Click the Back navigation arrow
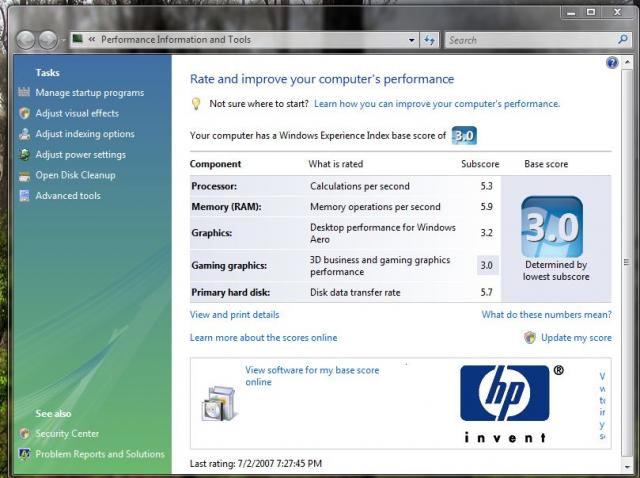This screenshot has width=640, height=478. click(x=26, y=40)
